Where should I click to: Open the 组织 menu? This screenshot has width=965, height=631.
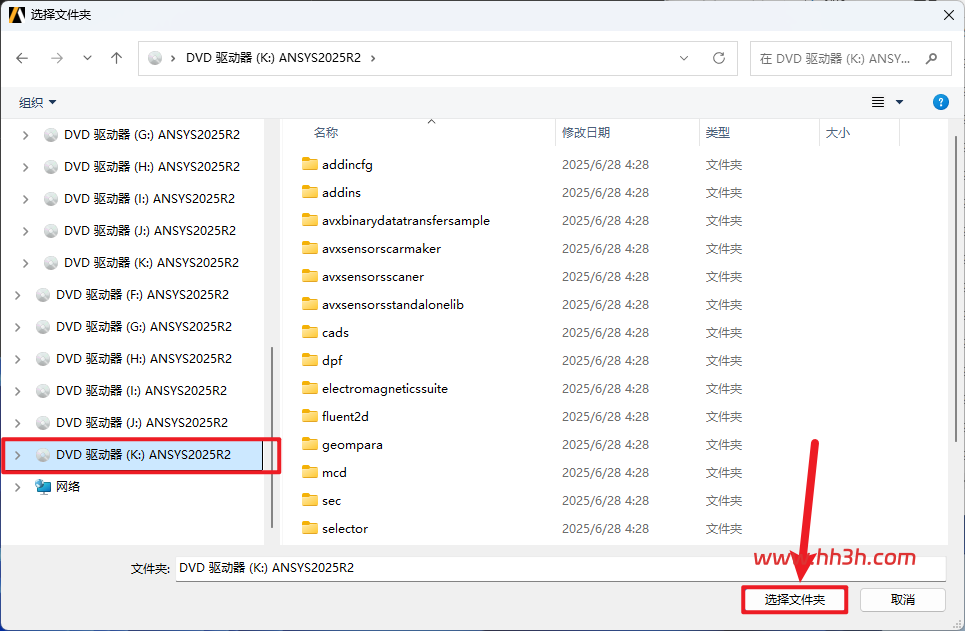pyautogui.click(x=38, y=102)
